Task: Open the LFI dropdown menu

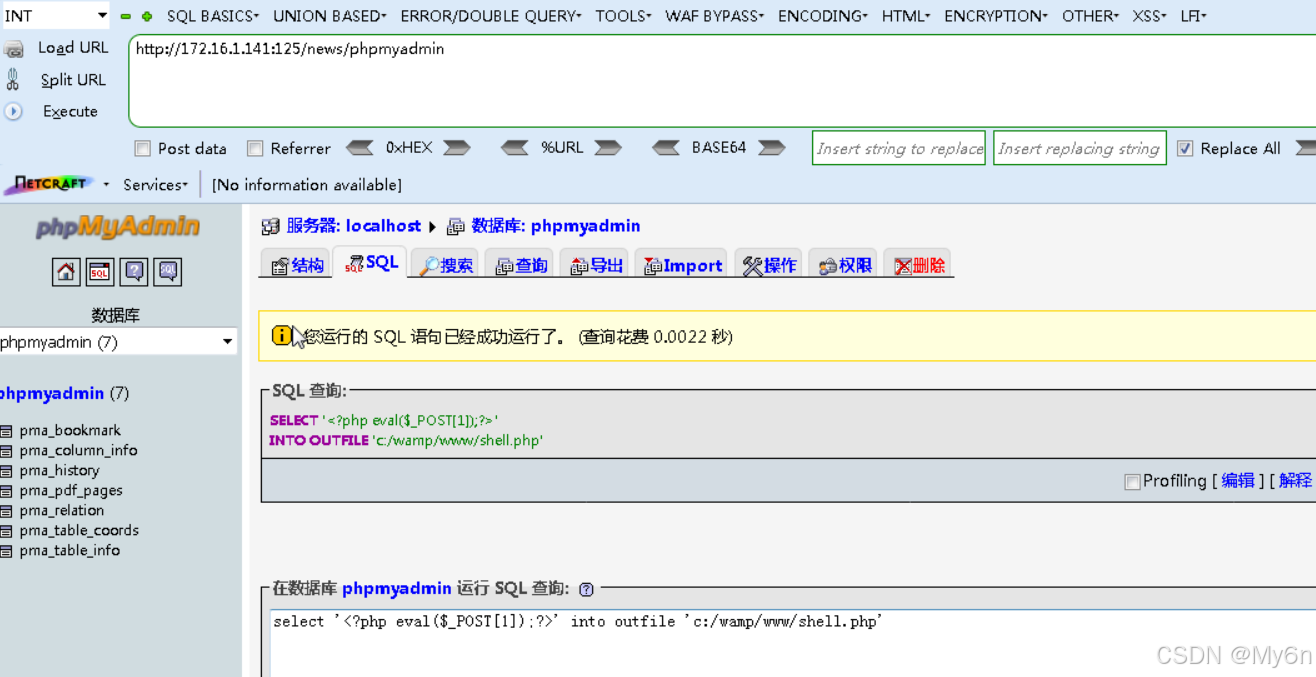Action: click(1193, 16)
